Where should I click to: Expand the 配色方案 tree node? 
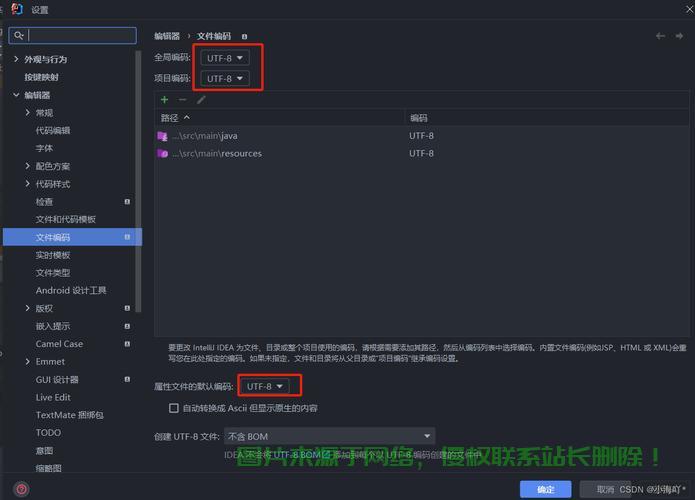click(x=28, y=166)
